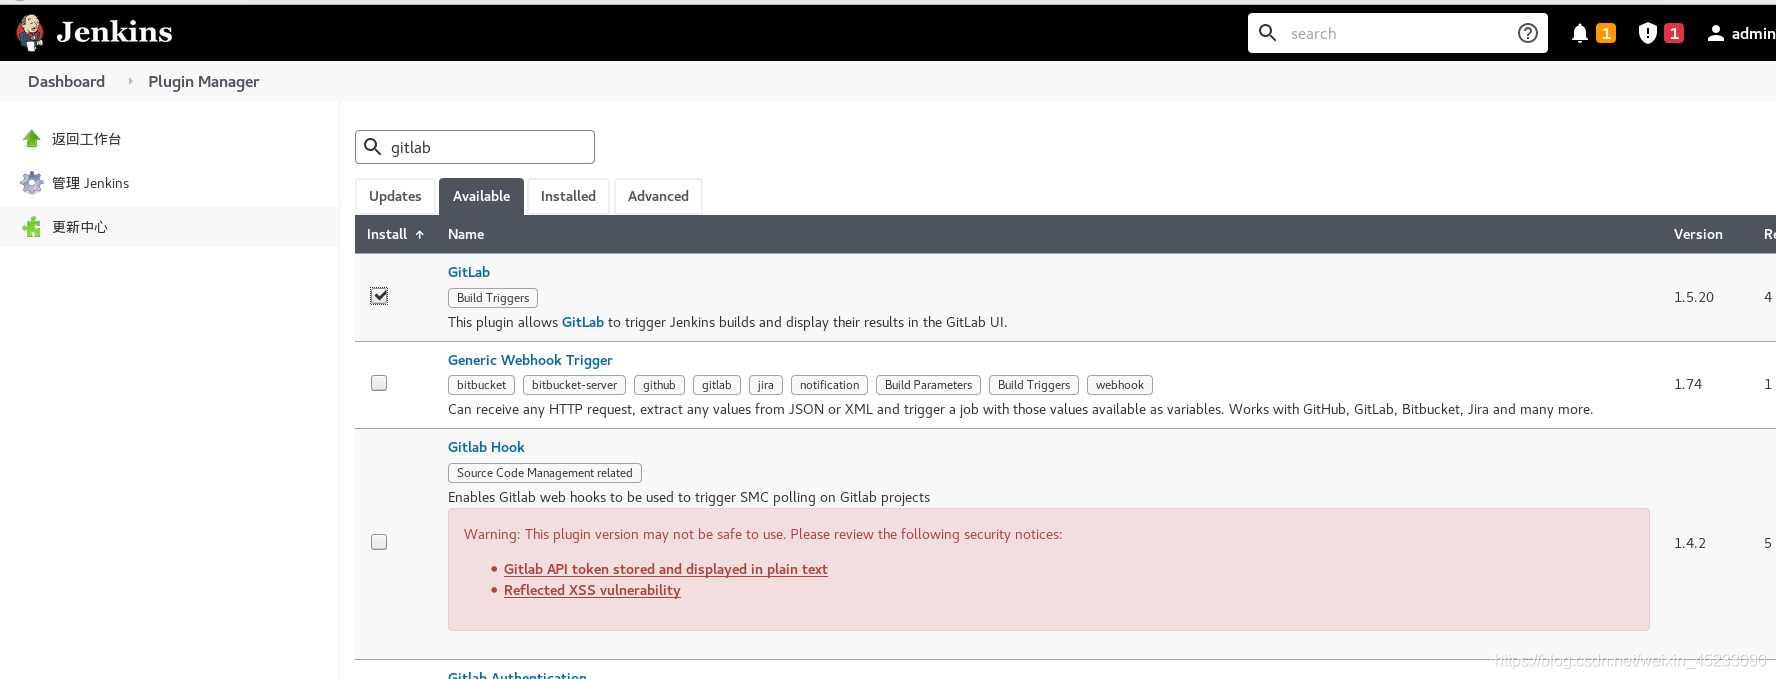Viewport: 1776px width, 679px height.
Task: Click the Build Parameters tag
Action: point(928,385)
